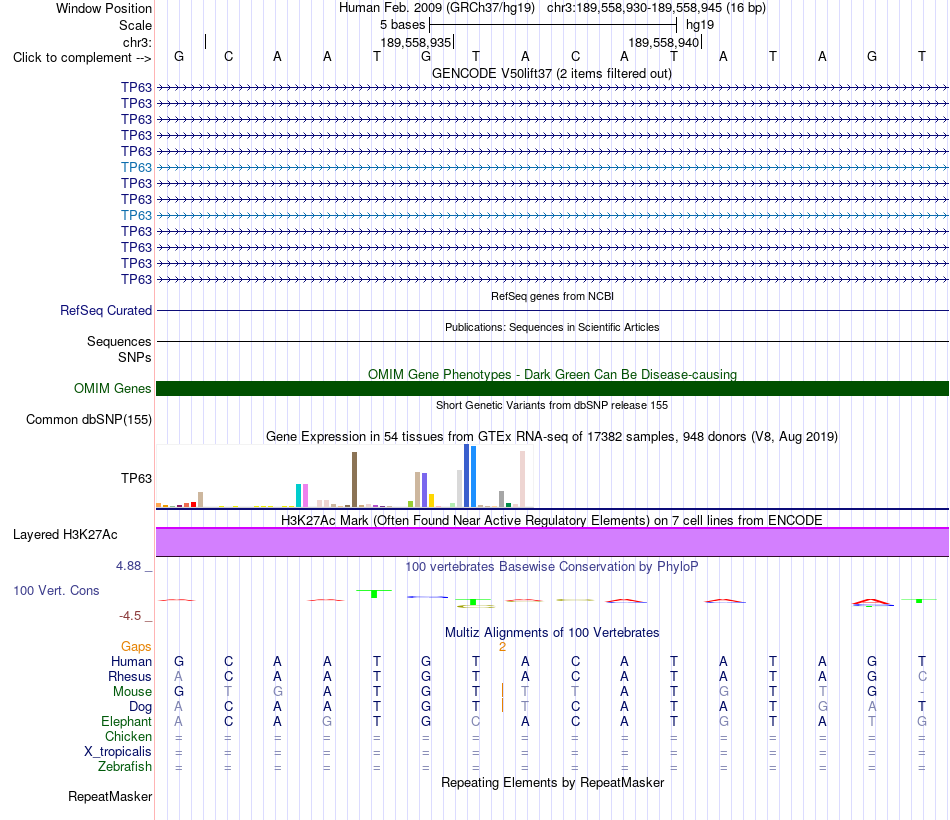The image size is (950, 820).
Task: Click the tall dark blue GTEx expression bar
Action: point(467,476)
